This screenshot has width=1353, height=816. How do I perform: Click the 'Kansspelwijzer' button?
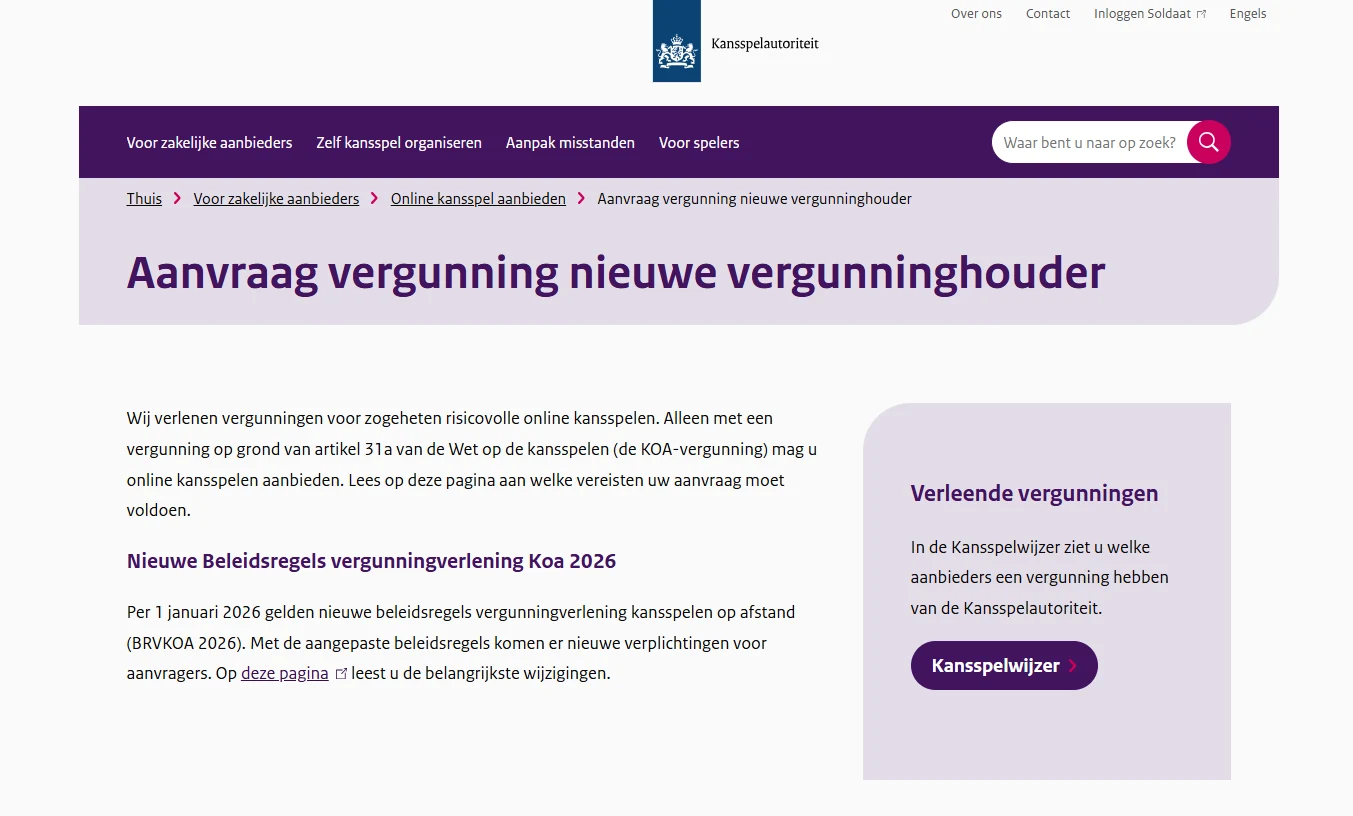coord(1004,666)
